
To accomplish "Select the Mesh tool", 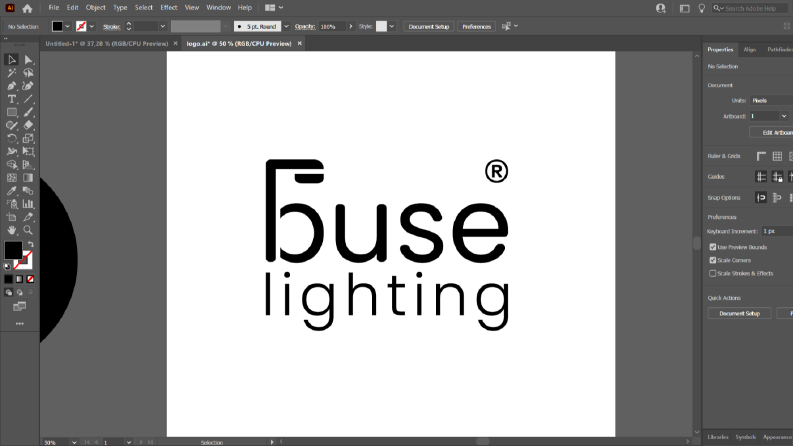I will coord(12,177).
